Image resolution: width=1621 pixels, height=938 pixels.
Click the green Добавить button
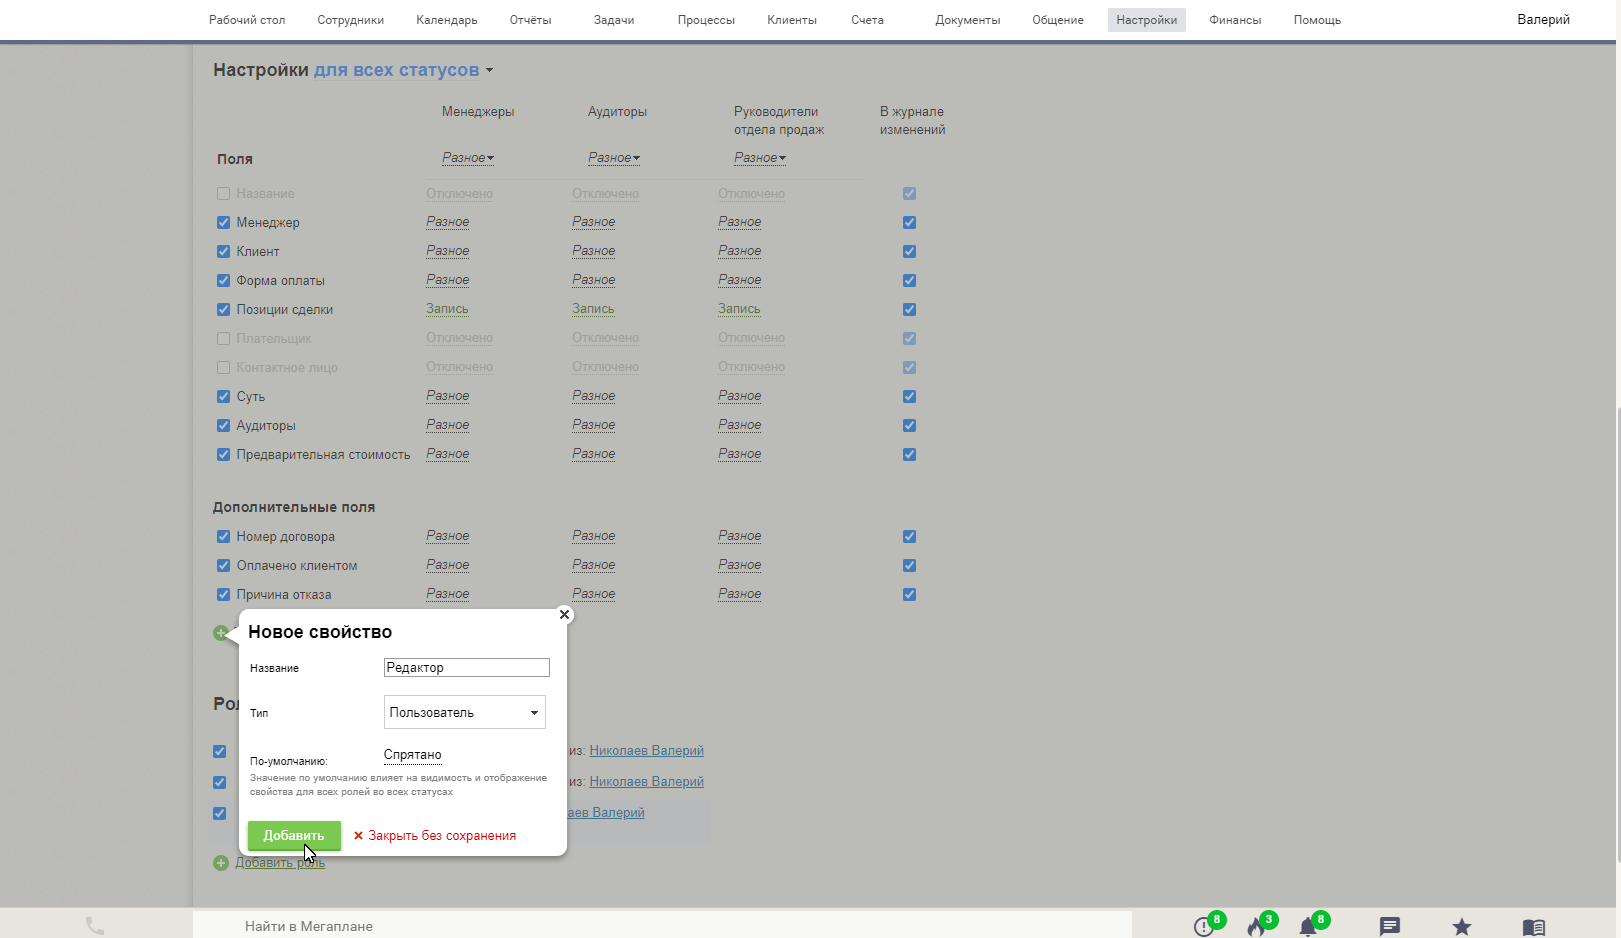[294, 835]
